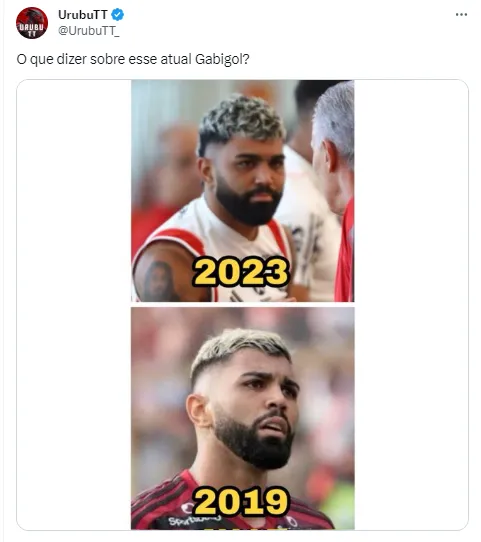Click the tweet text about Gabigol

coord(133,59)
